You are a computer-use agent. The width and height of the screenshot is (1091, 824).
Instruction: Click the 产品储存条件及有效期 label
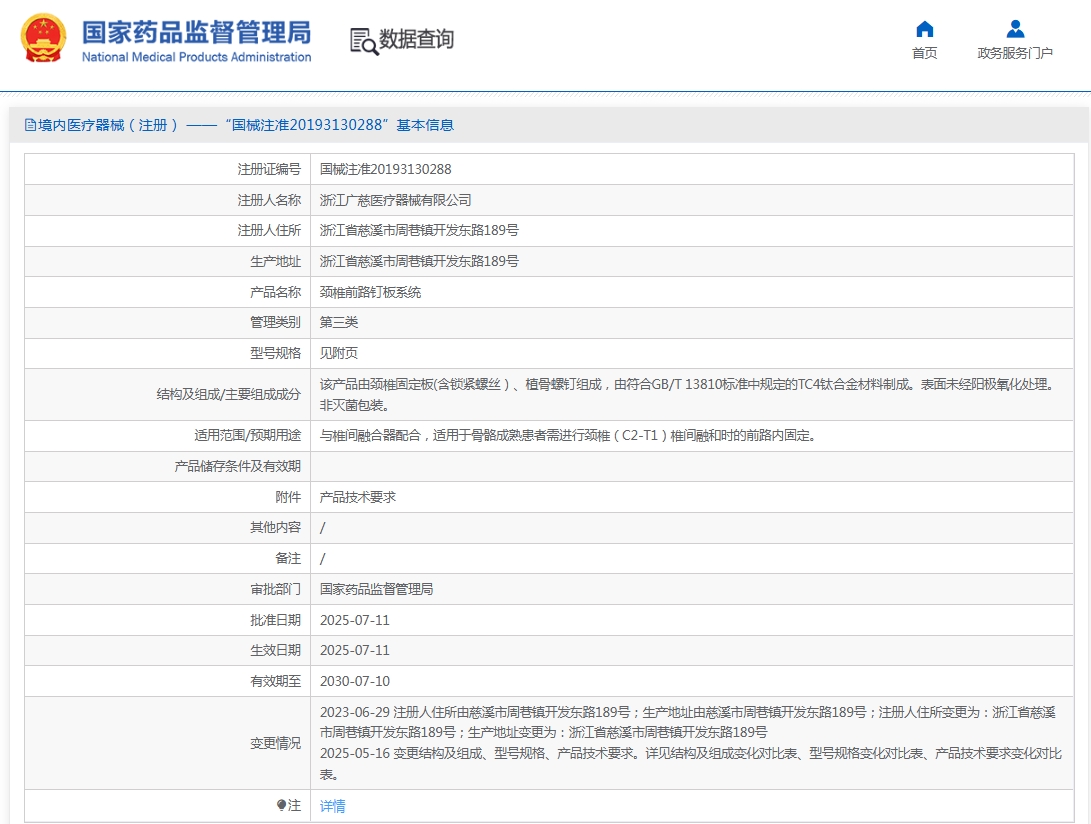[238, 466]
